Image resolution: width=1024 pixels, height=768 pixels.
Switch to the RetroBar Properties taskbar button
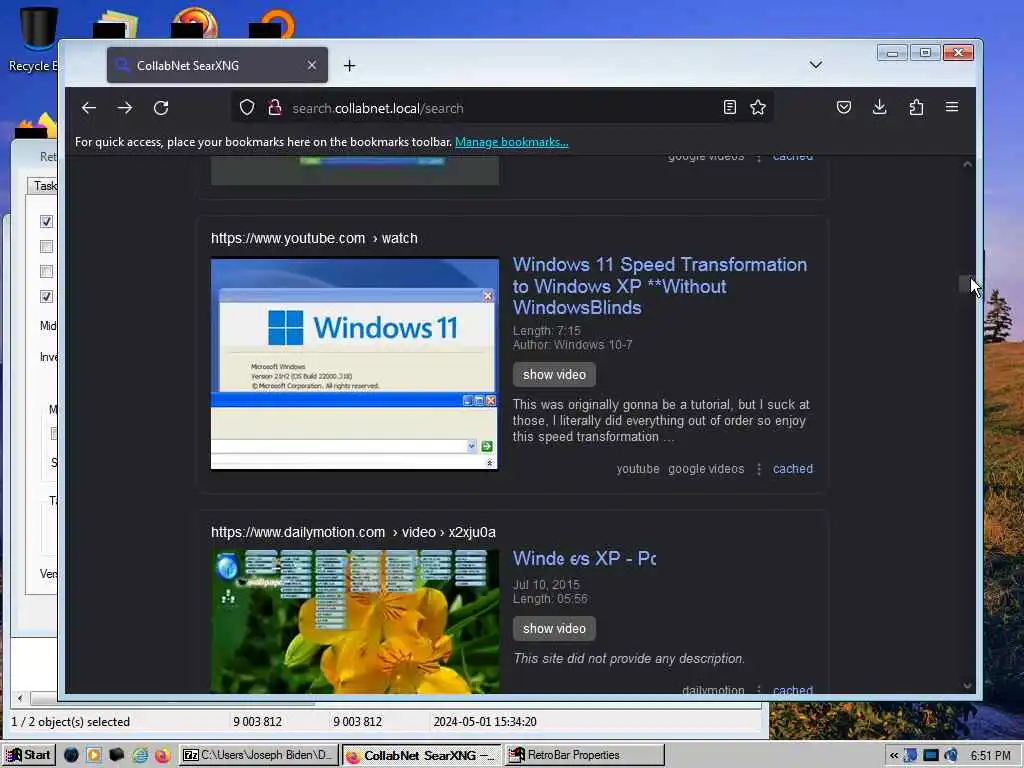pyautogui.click(x=584, y=755)
